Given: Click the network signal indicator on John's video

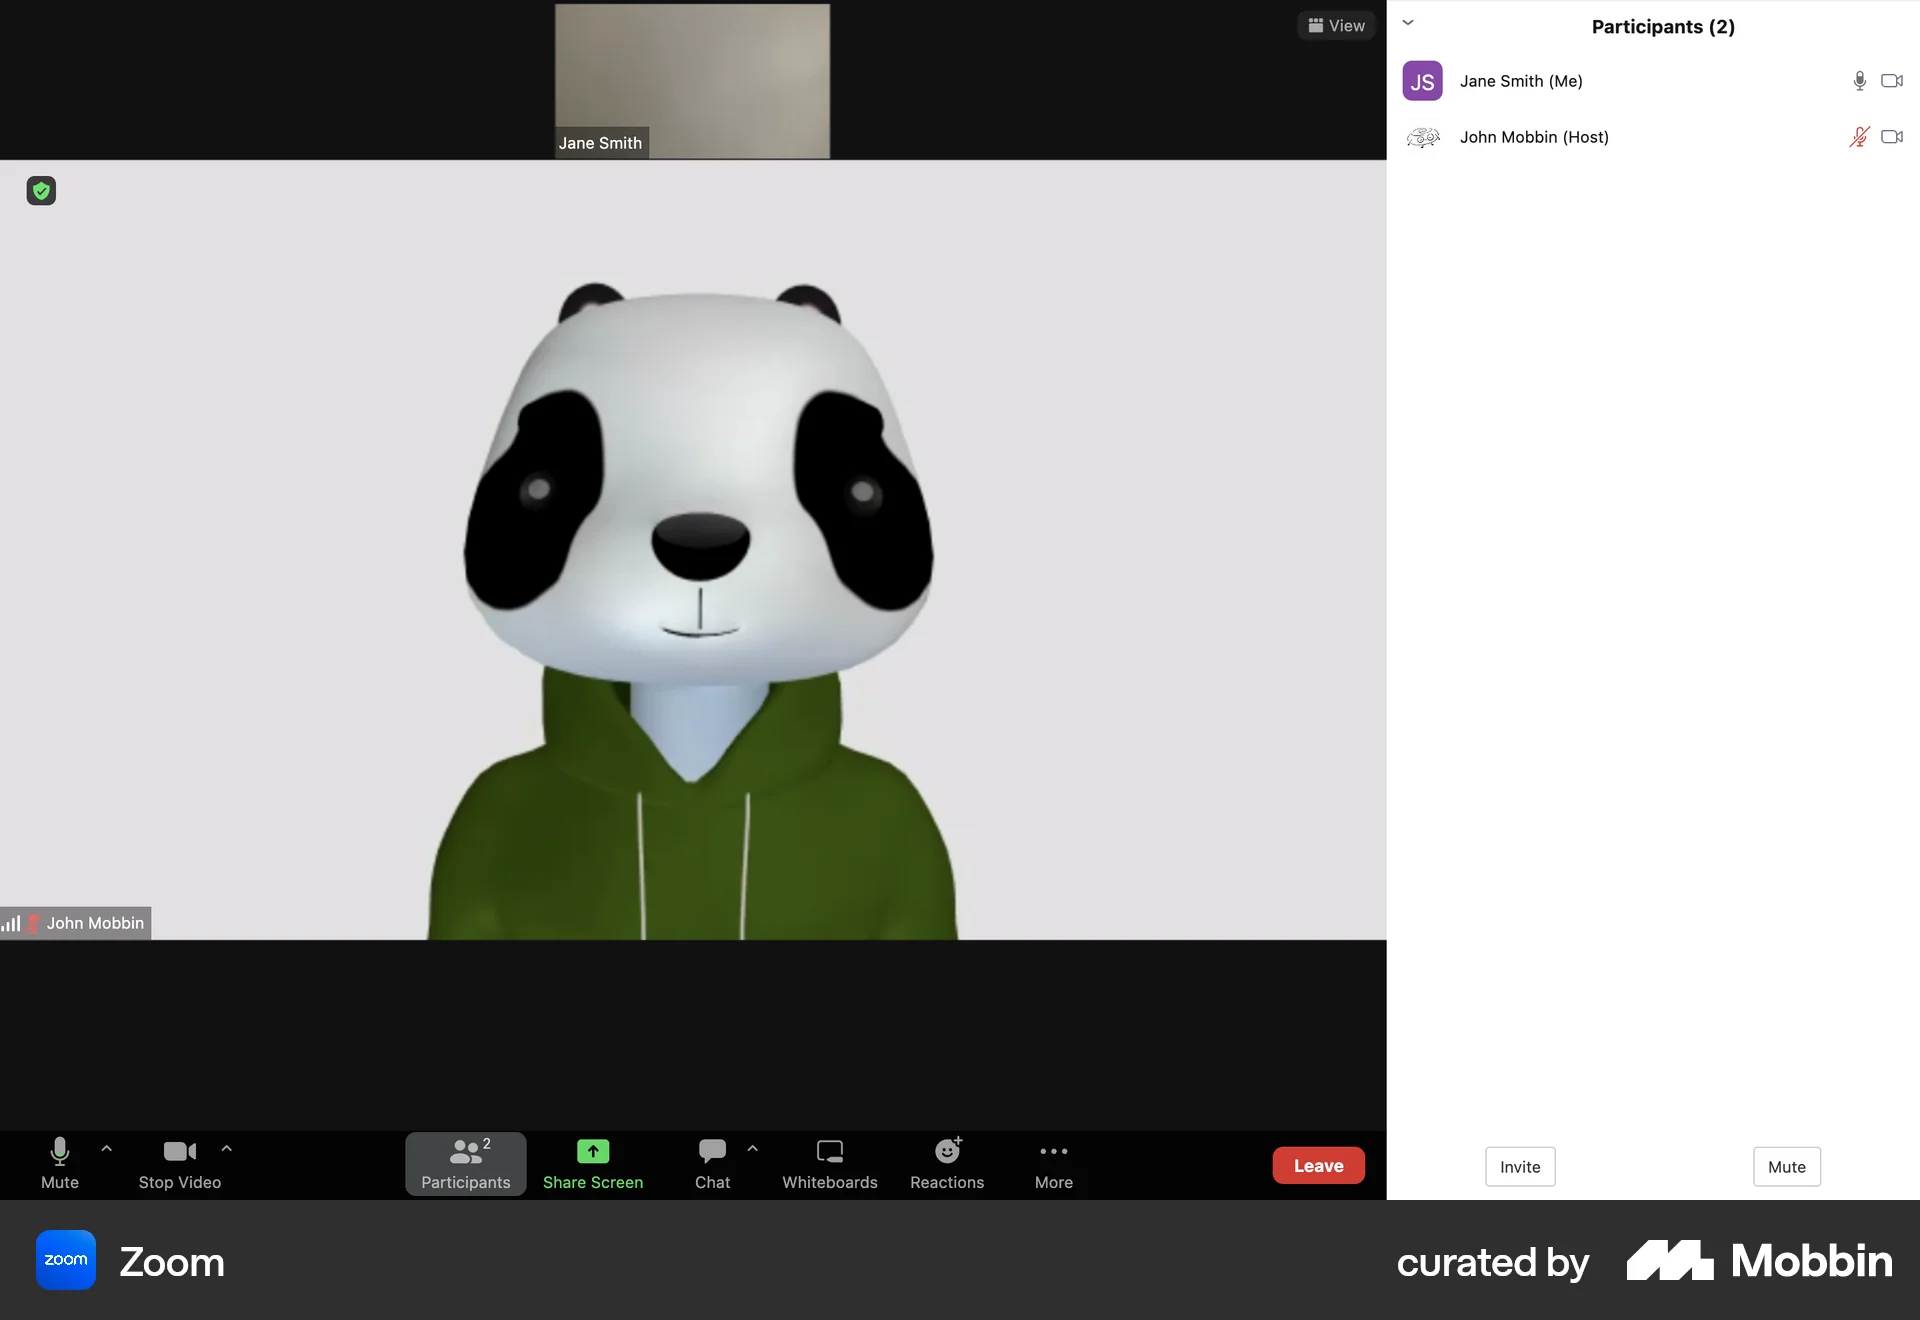Looking at the screenshot, I should (x=13, y=923).
